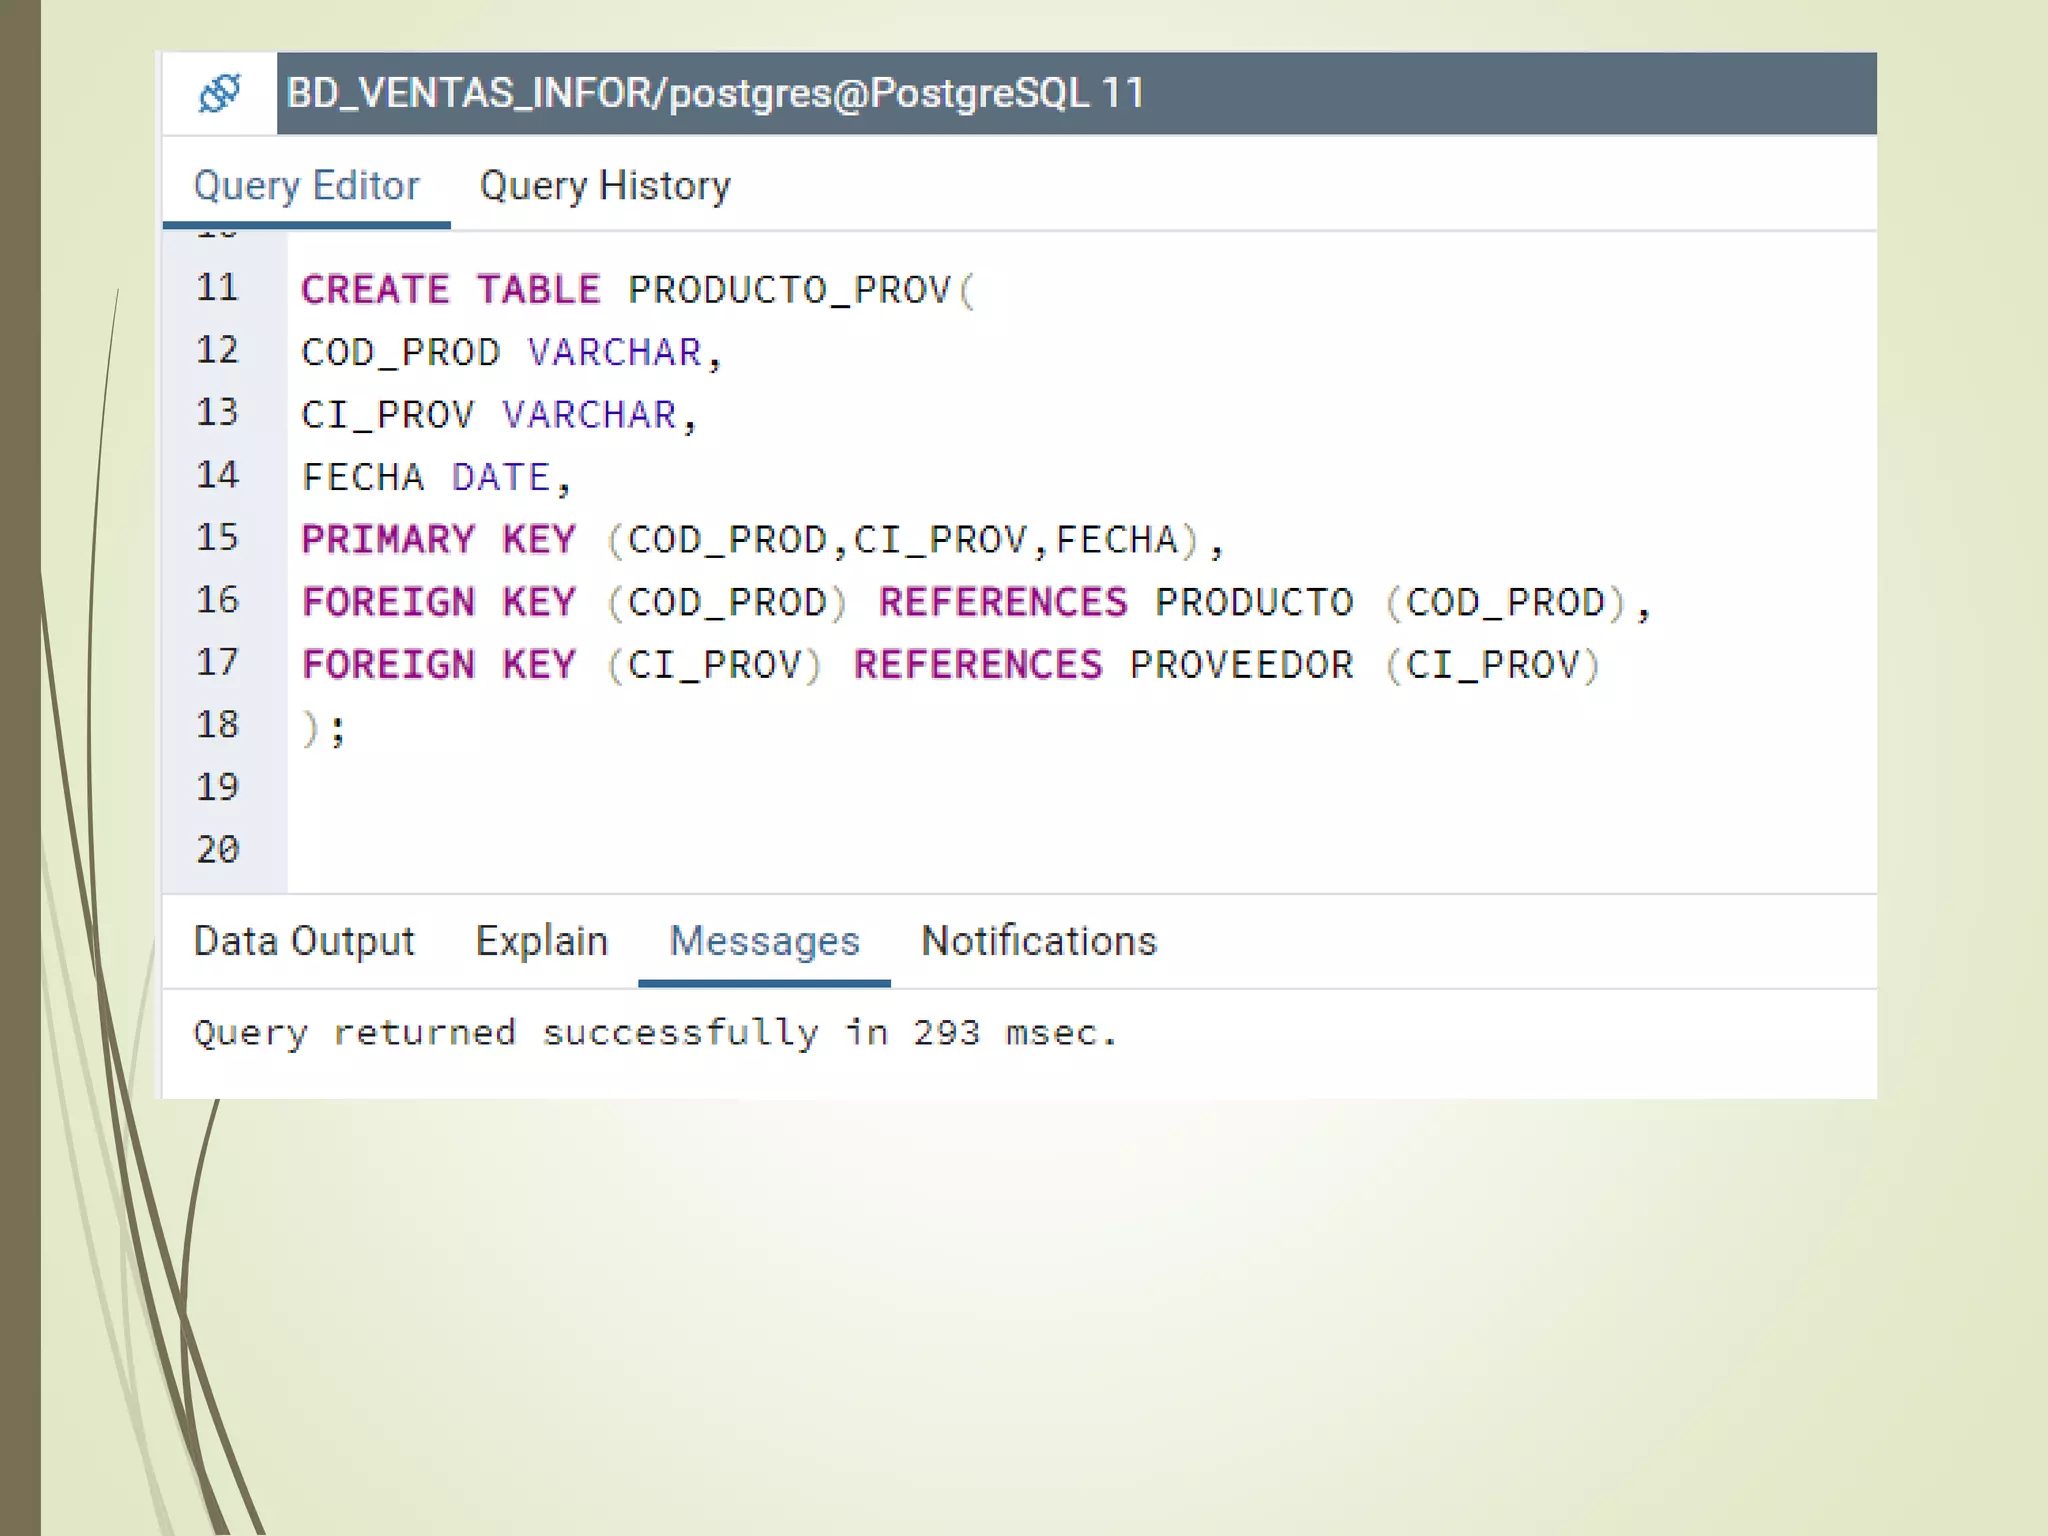Click line number 20 in gutter
2048x1536 pixels.
pyautogui.click(x=217, y=850)
